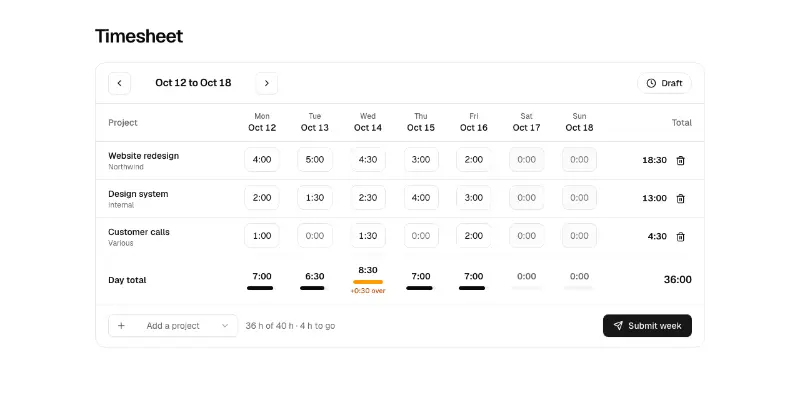
Task: Open the Add a project dropdown
Action: coord(173,326)
